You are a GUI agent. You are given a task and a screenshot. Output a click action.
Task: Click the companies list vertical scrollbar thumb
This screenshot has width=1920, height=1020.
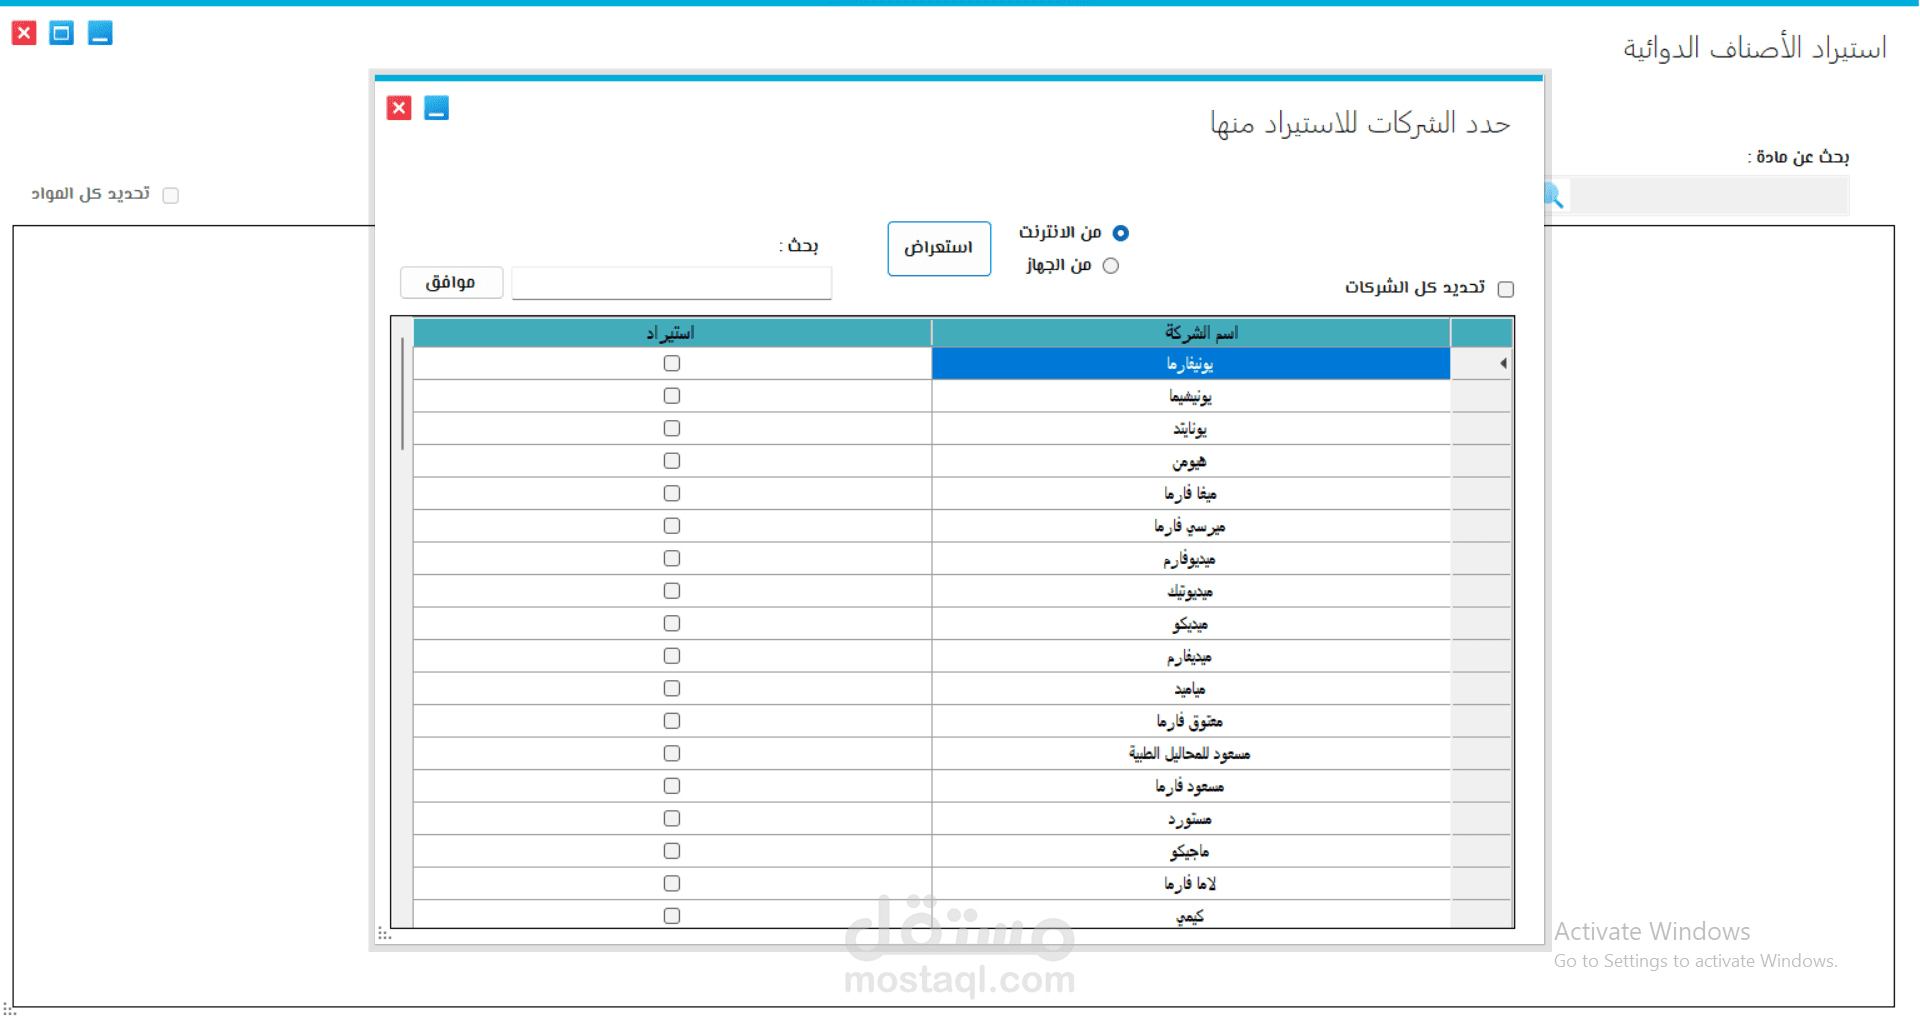[x=402, y=394]
